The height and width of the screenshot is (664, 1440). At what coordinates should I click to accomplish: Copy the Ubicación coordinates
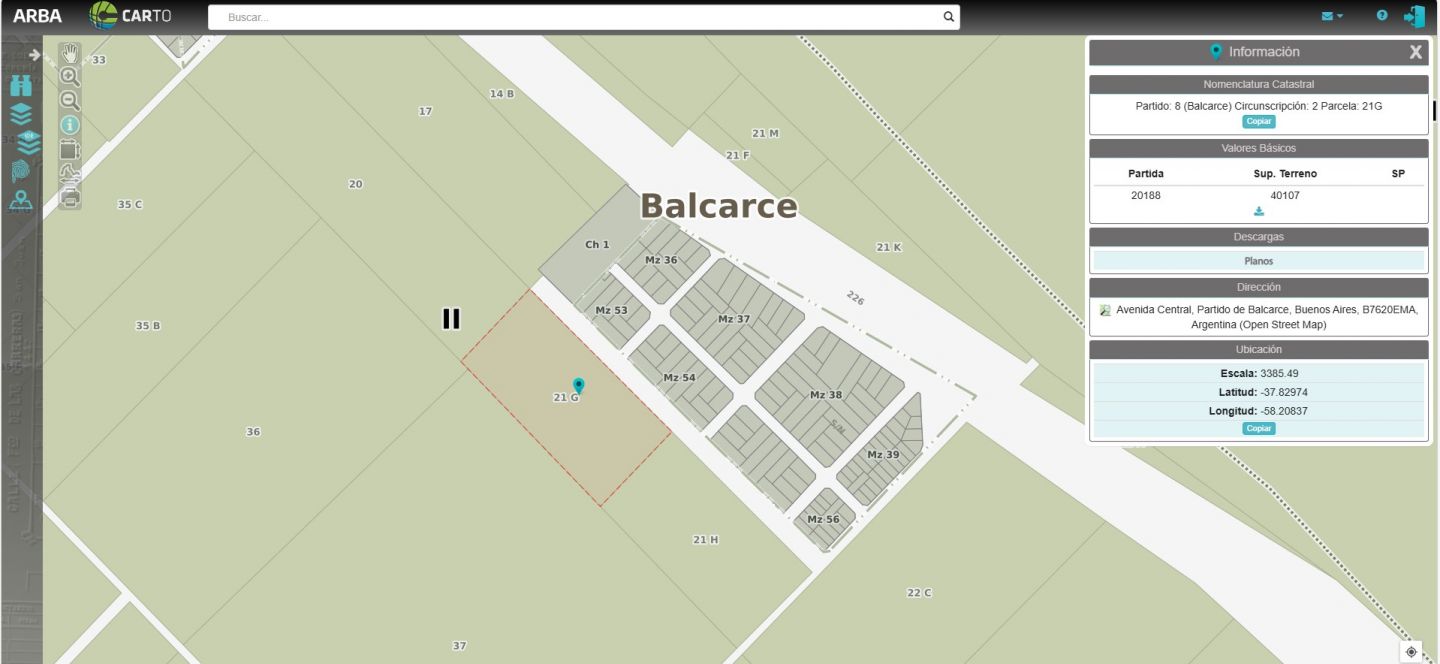coord(1259,428)
